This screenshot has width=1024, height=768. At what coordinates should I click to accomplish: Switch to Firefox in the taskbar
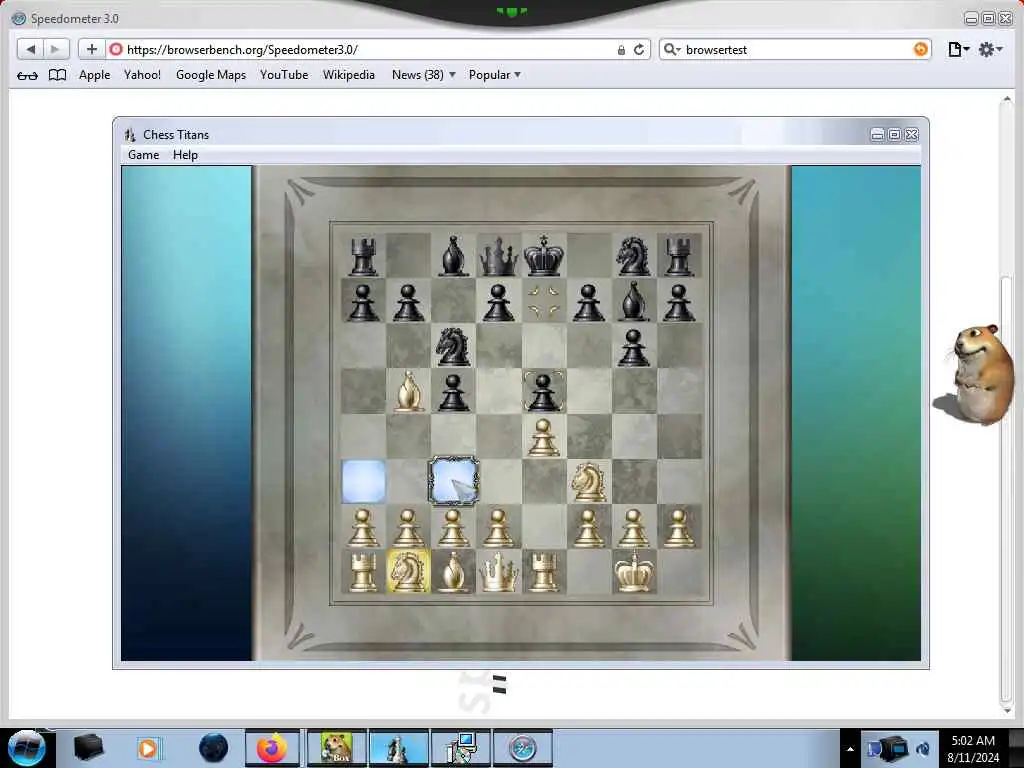point(272,748)
